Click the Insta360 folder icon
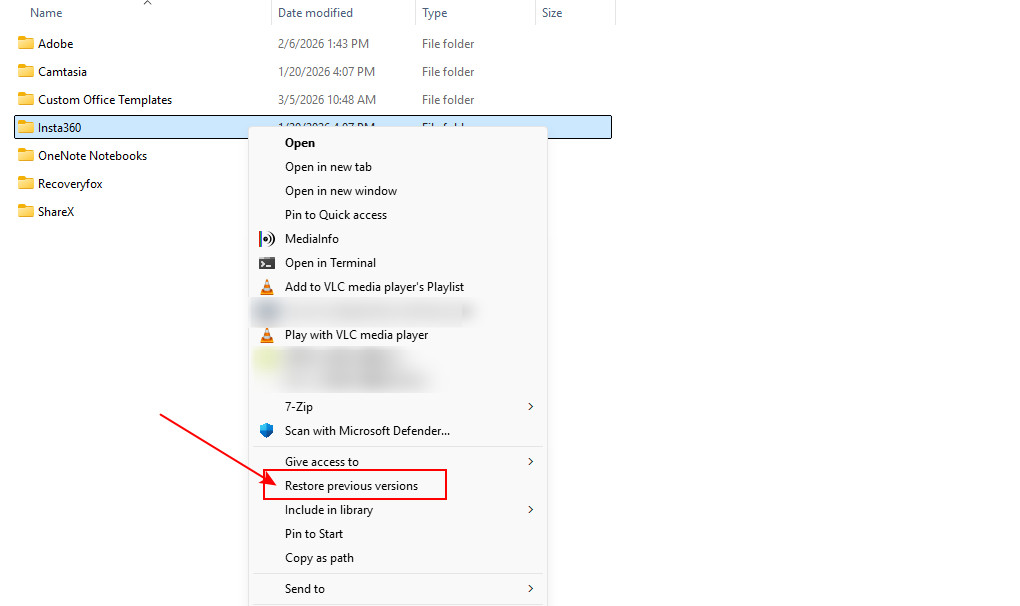The image size is (1020, 606). (26, 127)
